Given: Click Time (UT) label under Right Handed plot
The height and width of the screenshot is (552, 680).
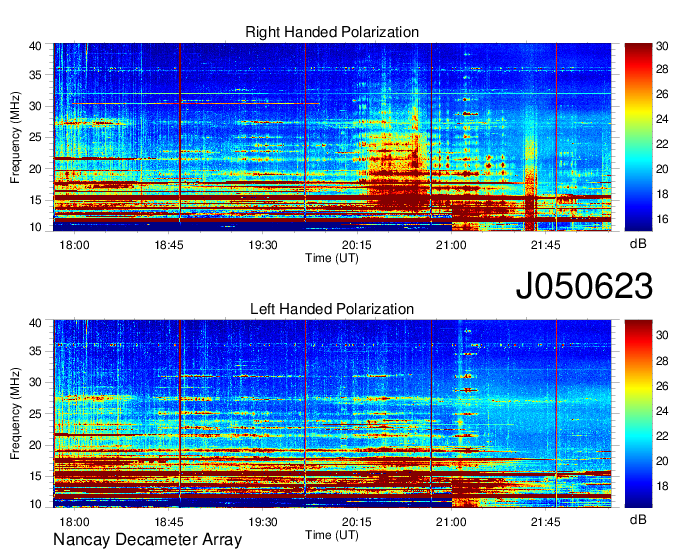Looking at the screenshot, I should [x=332, y=258].
